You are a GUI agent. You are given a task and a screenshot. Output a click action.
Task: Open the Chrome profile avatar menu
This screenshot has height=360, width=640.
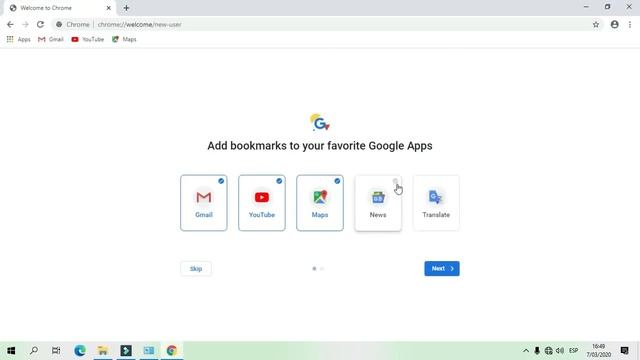pyautogui.click(x=615, y=24)
